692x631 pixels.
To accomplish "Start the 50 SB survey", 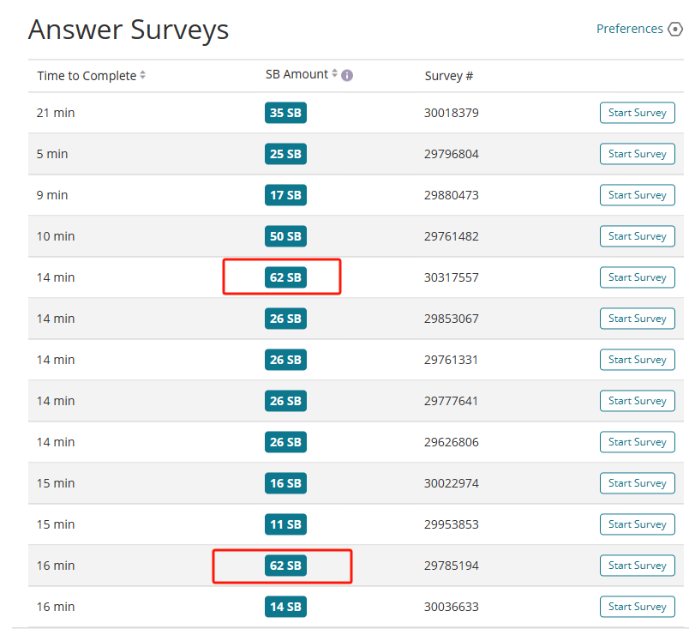I will point(637,236).
